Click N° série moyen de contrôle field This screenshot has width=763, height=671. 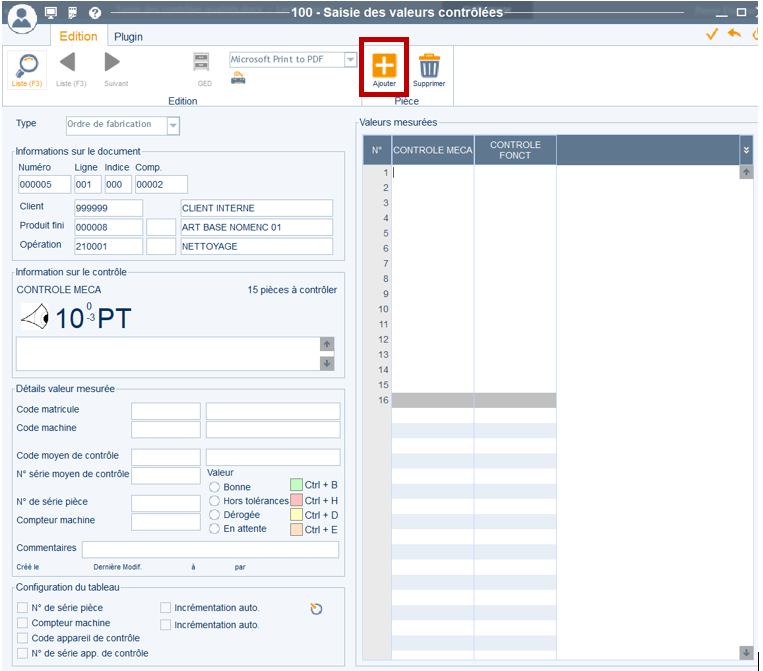coord(166,476)
